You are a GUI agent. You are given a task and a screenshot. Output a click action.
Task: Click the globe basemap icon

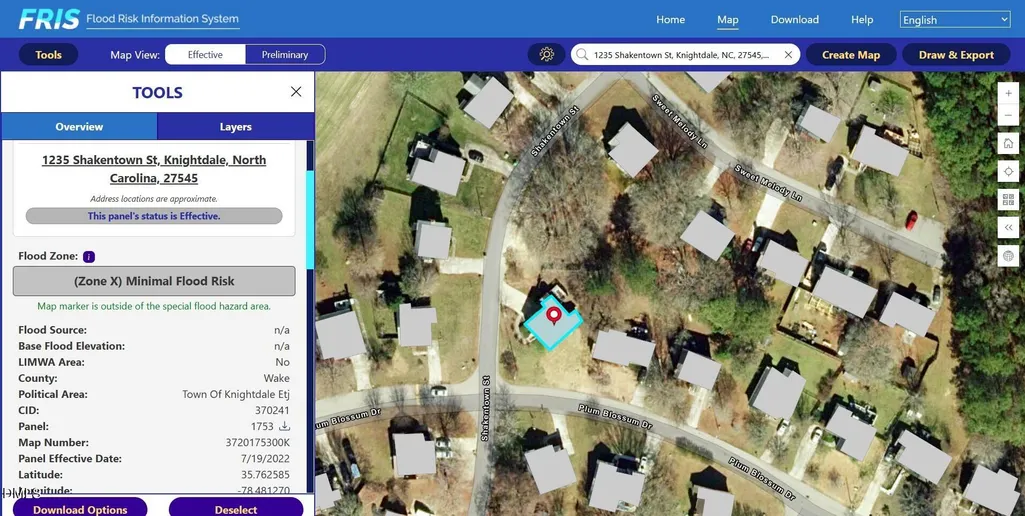coord(1008,256)
